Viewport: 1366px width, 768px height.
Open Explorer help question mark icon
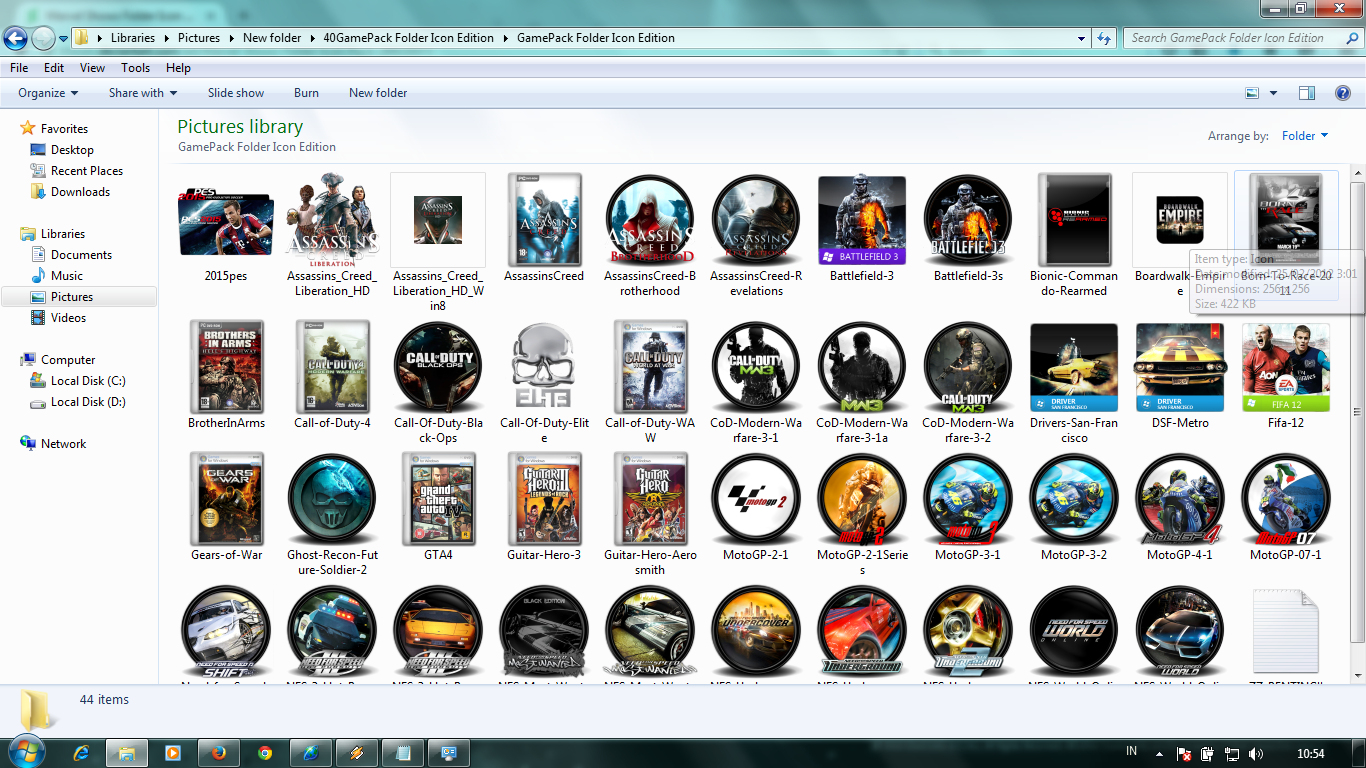tap(1343, 93)
